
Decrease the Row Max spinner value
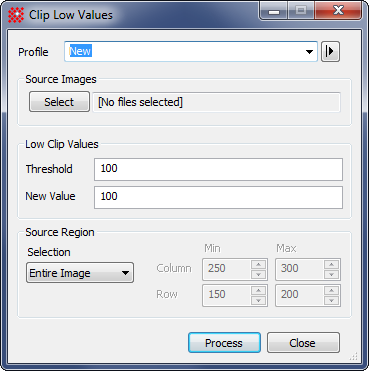[331, 300]
